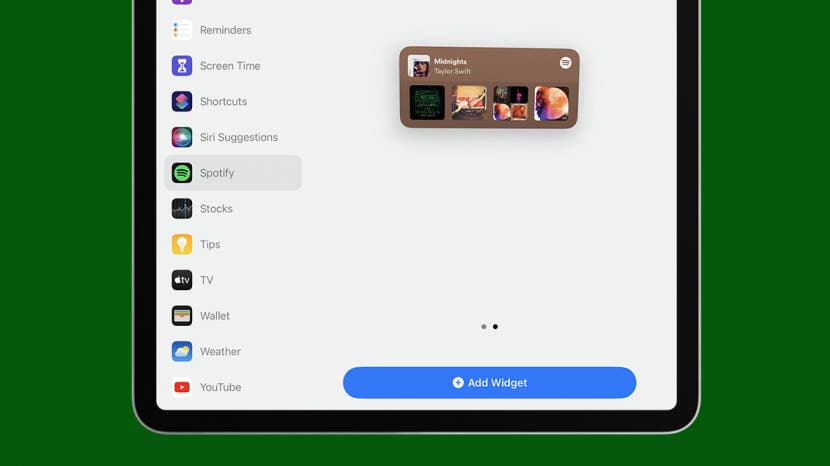Click the Spotify logo in widget preview
Viewport: 830px width, 466px height.
click(565, 63)
